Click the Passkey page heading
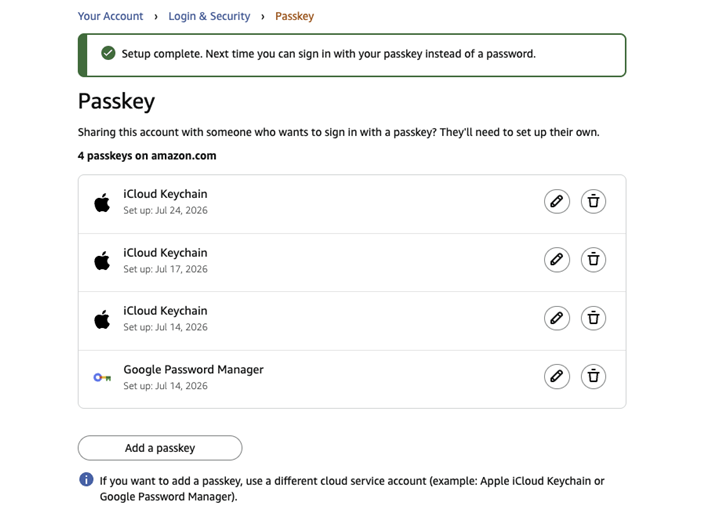Image resolution: width=722 pixels, height=532 pixels. click(x=116, y=101)
